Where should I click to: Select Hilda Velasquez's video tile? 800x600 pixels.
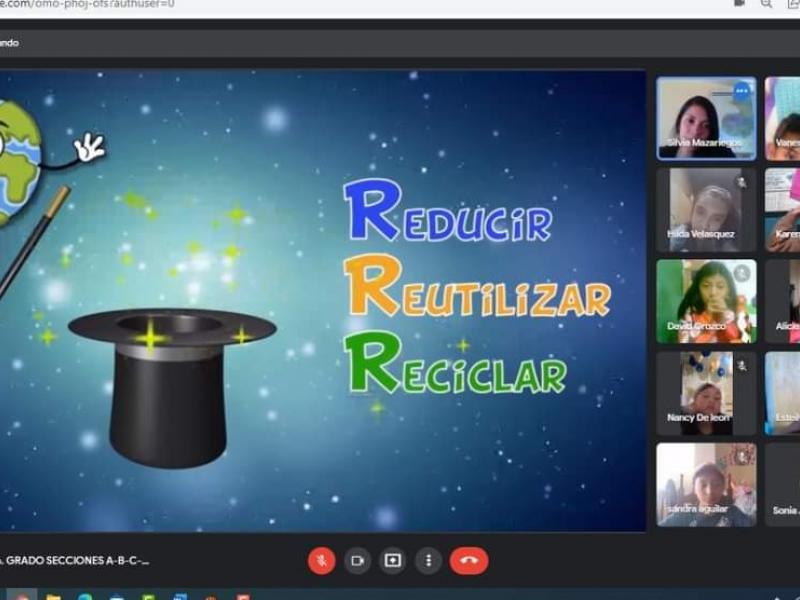coord(706,209)
